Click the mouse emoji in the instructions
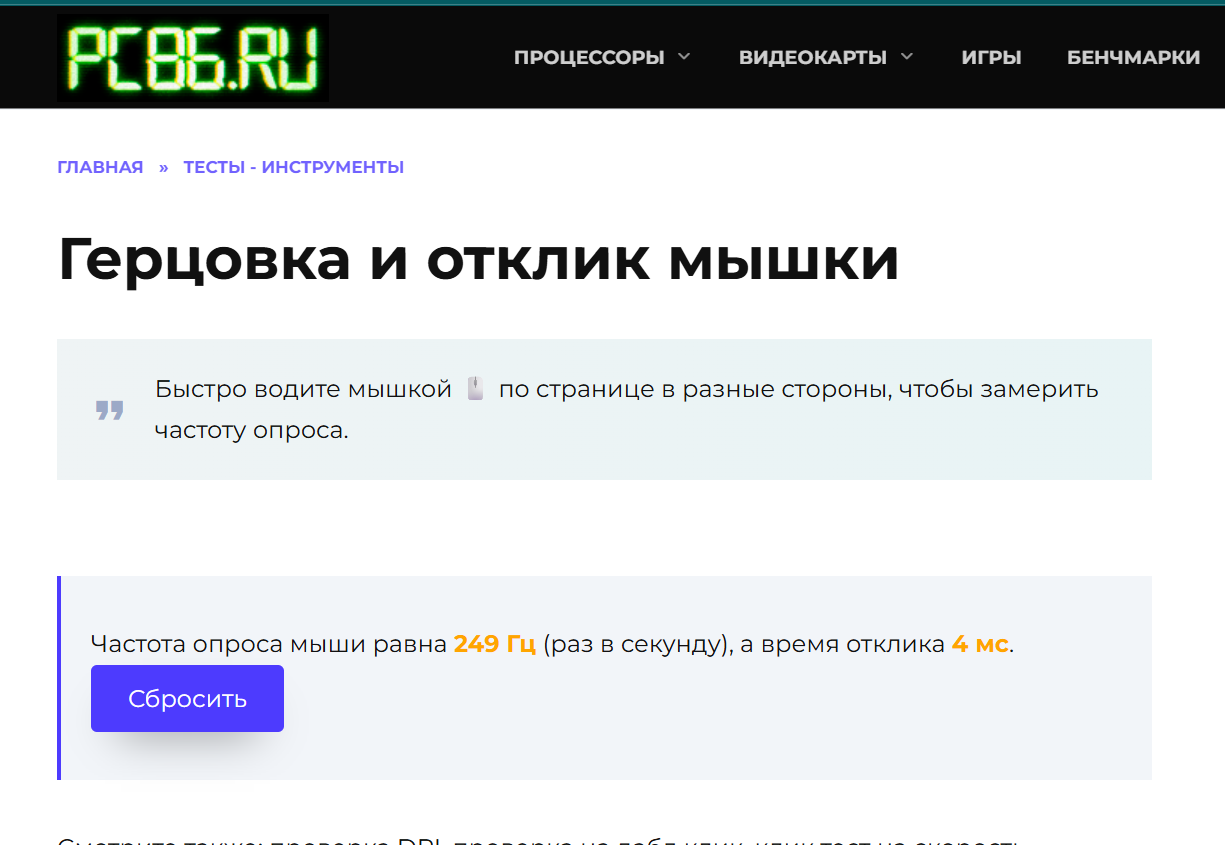The image size is (1225, 845). click(476, 389)
